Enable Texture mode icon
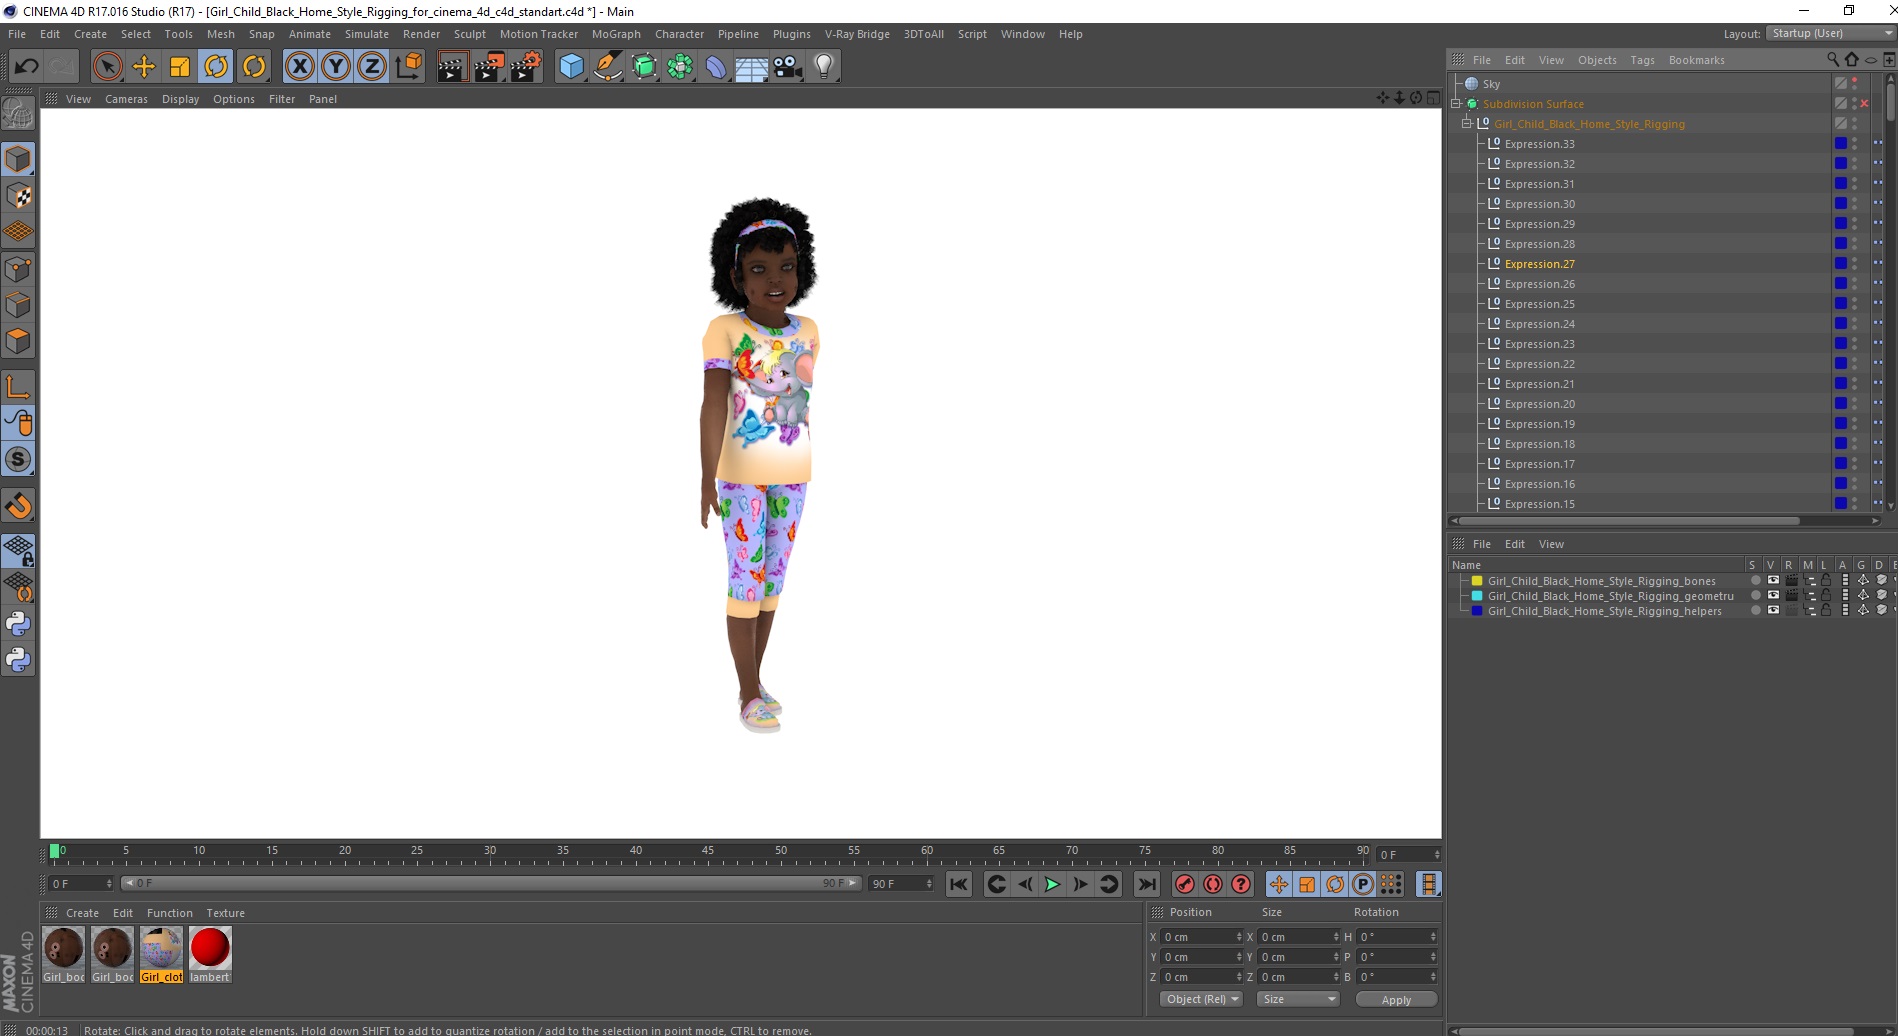 point(18,196)
